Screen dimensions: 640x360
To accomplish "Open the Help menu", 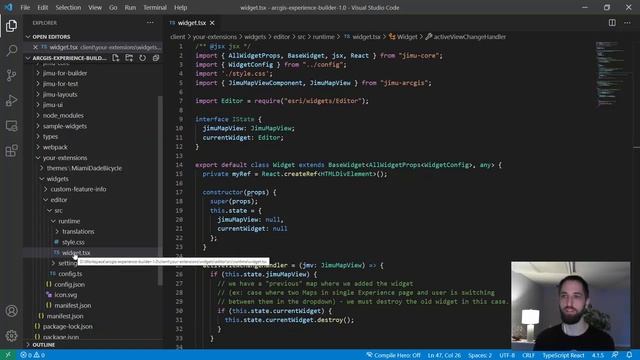I will coord(180,7).
